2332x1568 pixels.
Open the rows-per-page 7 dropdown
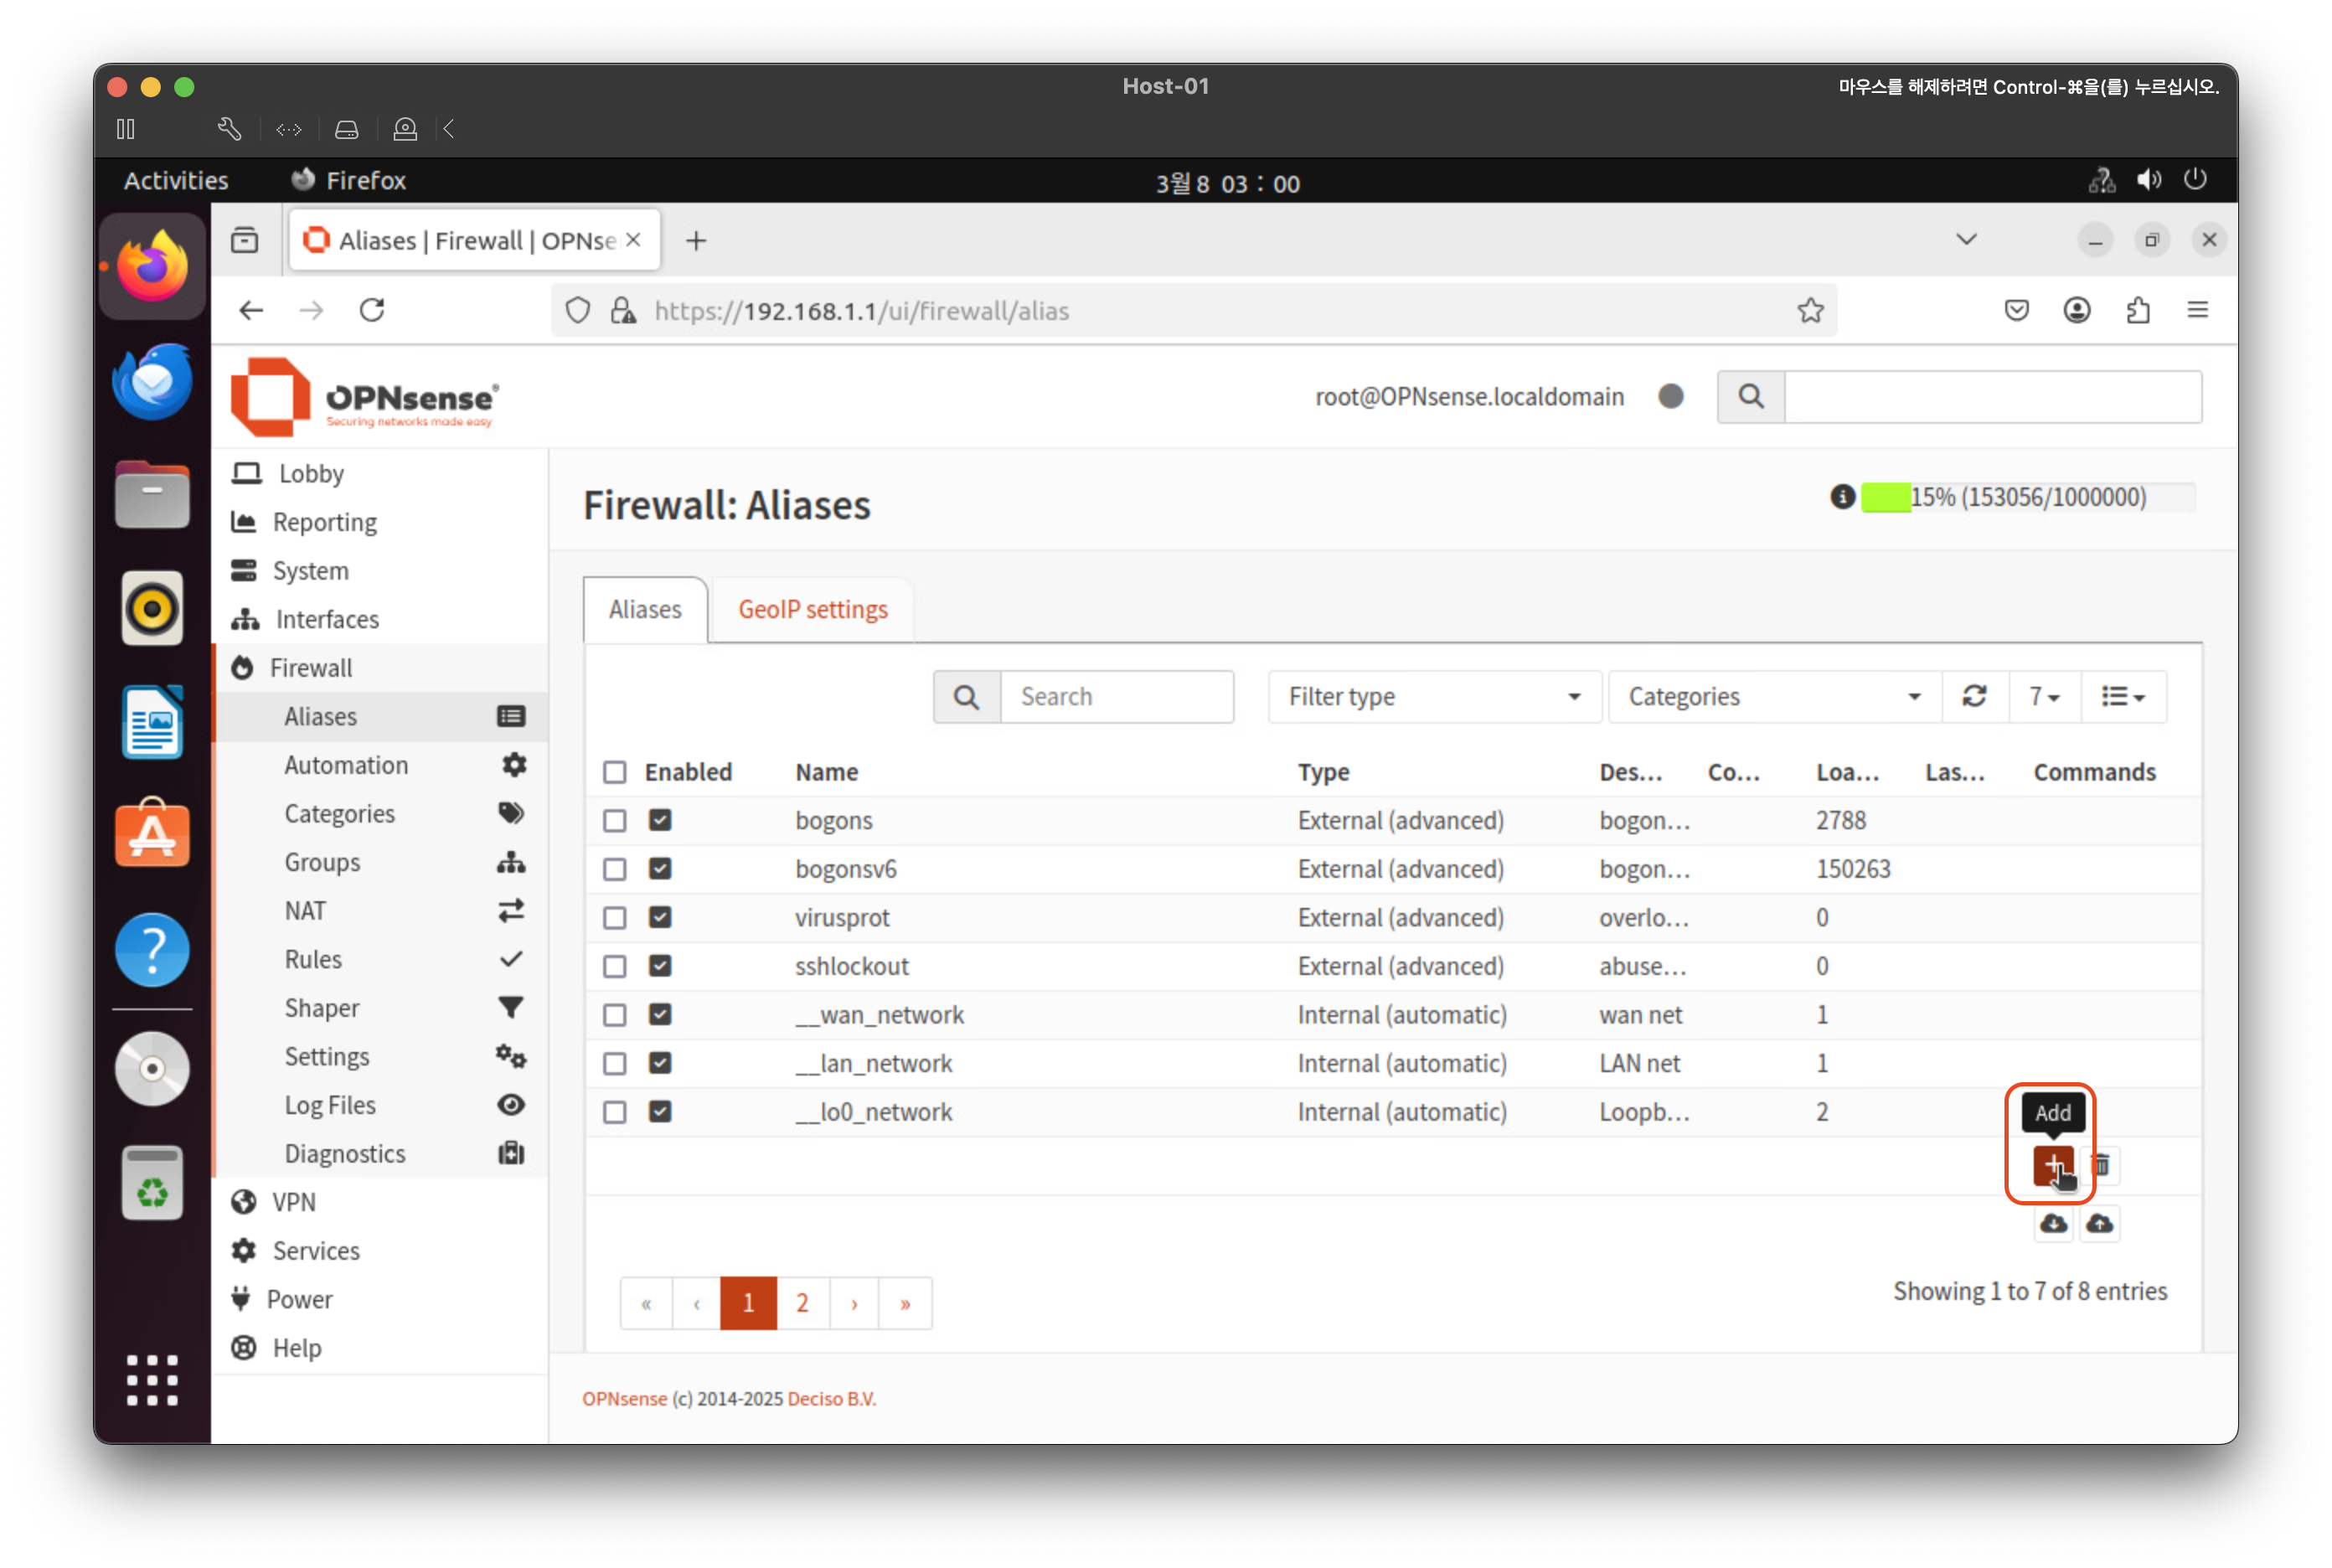[x=2043, y=696]
